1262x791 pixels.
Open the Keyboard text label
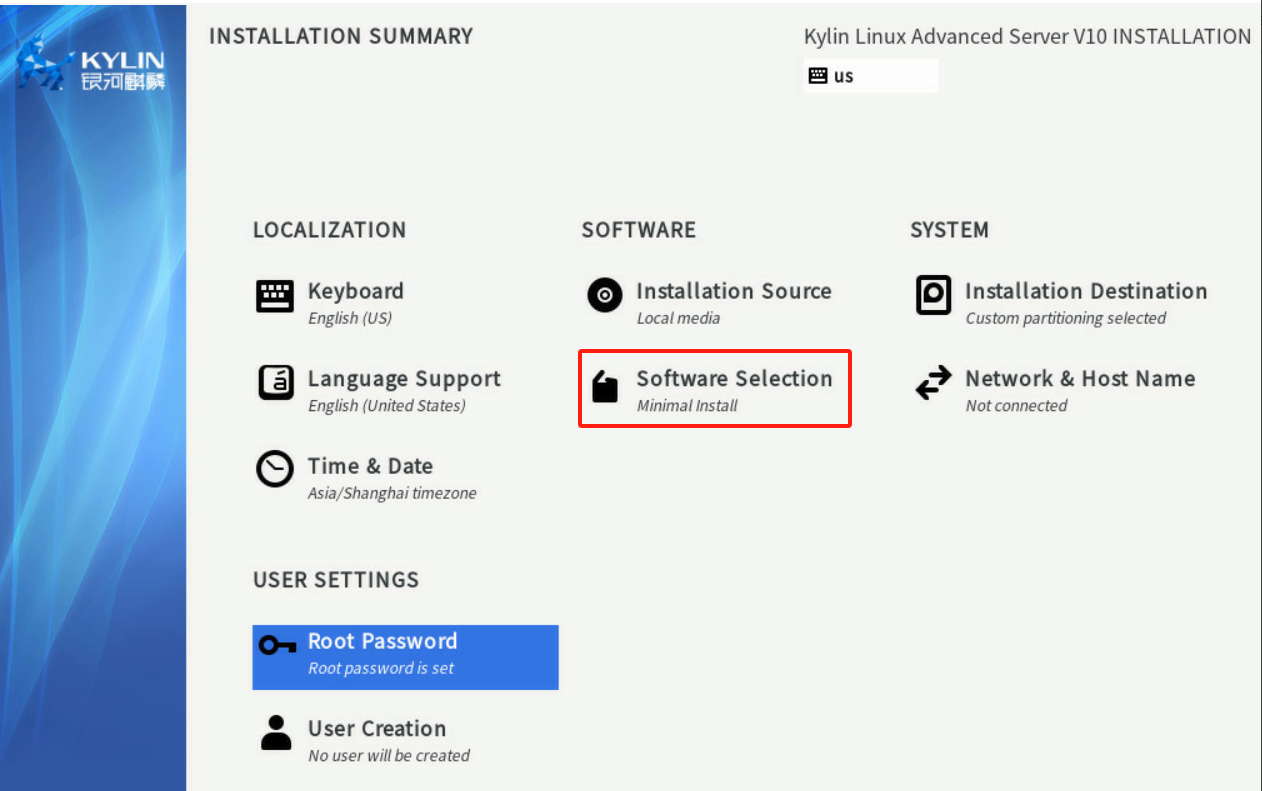click(355, 292)
